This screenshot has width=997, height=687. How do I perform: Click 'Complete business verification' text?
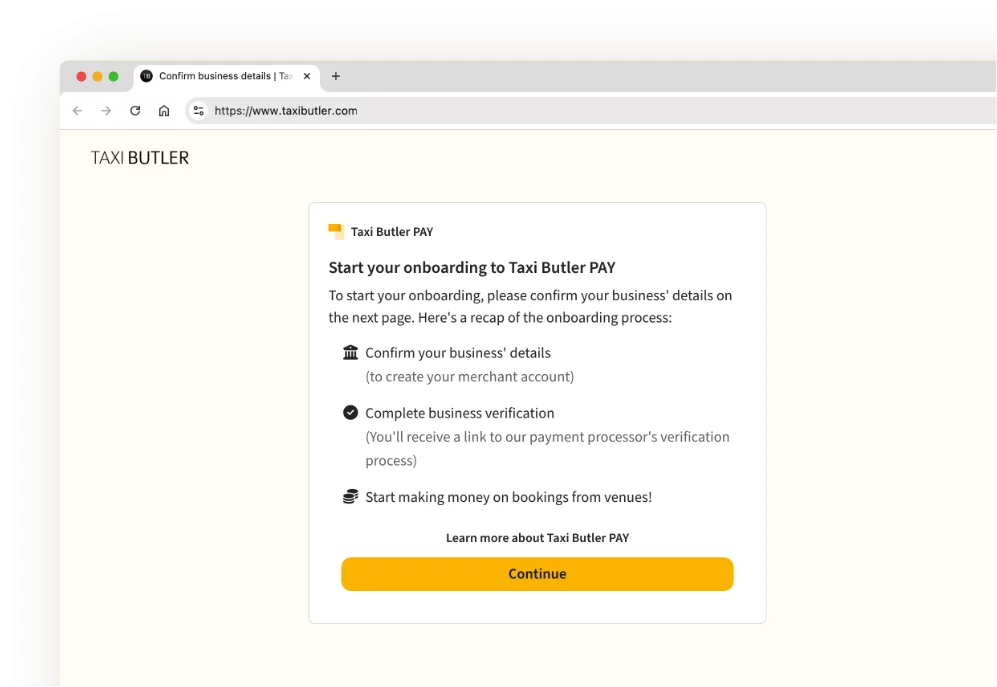[460, 413]
